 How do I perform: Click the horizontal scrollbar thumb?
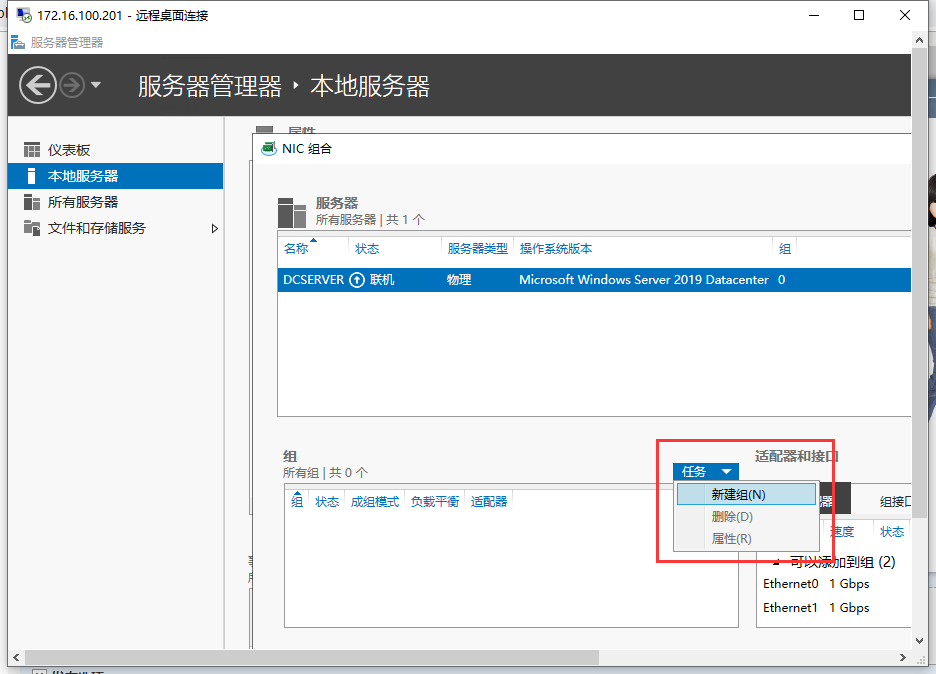311,657
